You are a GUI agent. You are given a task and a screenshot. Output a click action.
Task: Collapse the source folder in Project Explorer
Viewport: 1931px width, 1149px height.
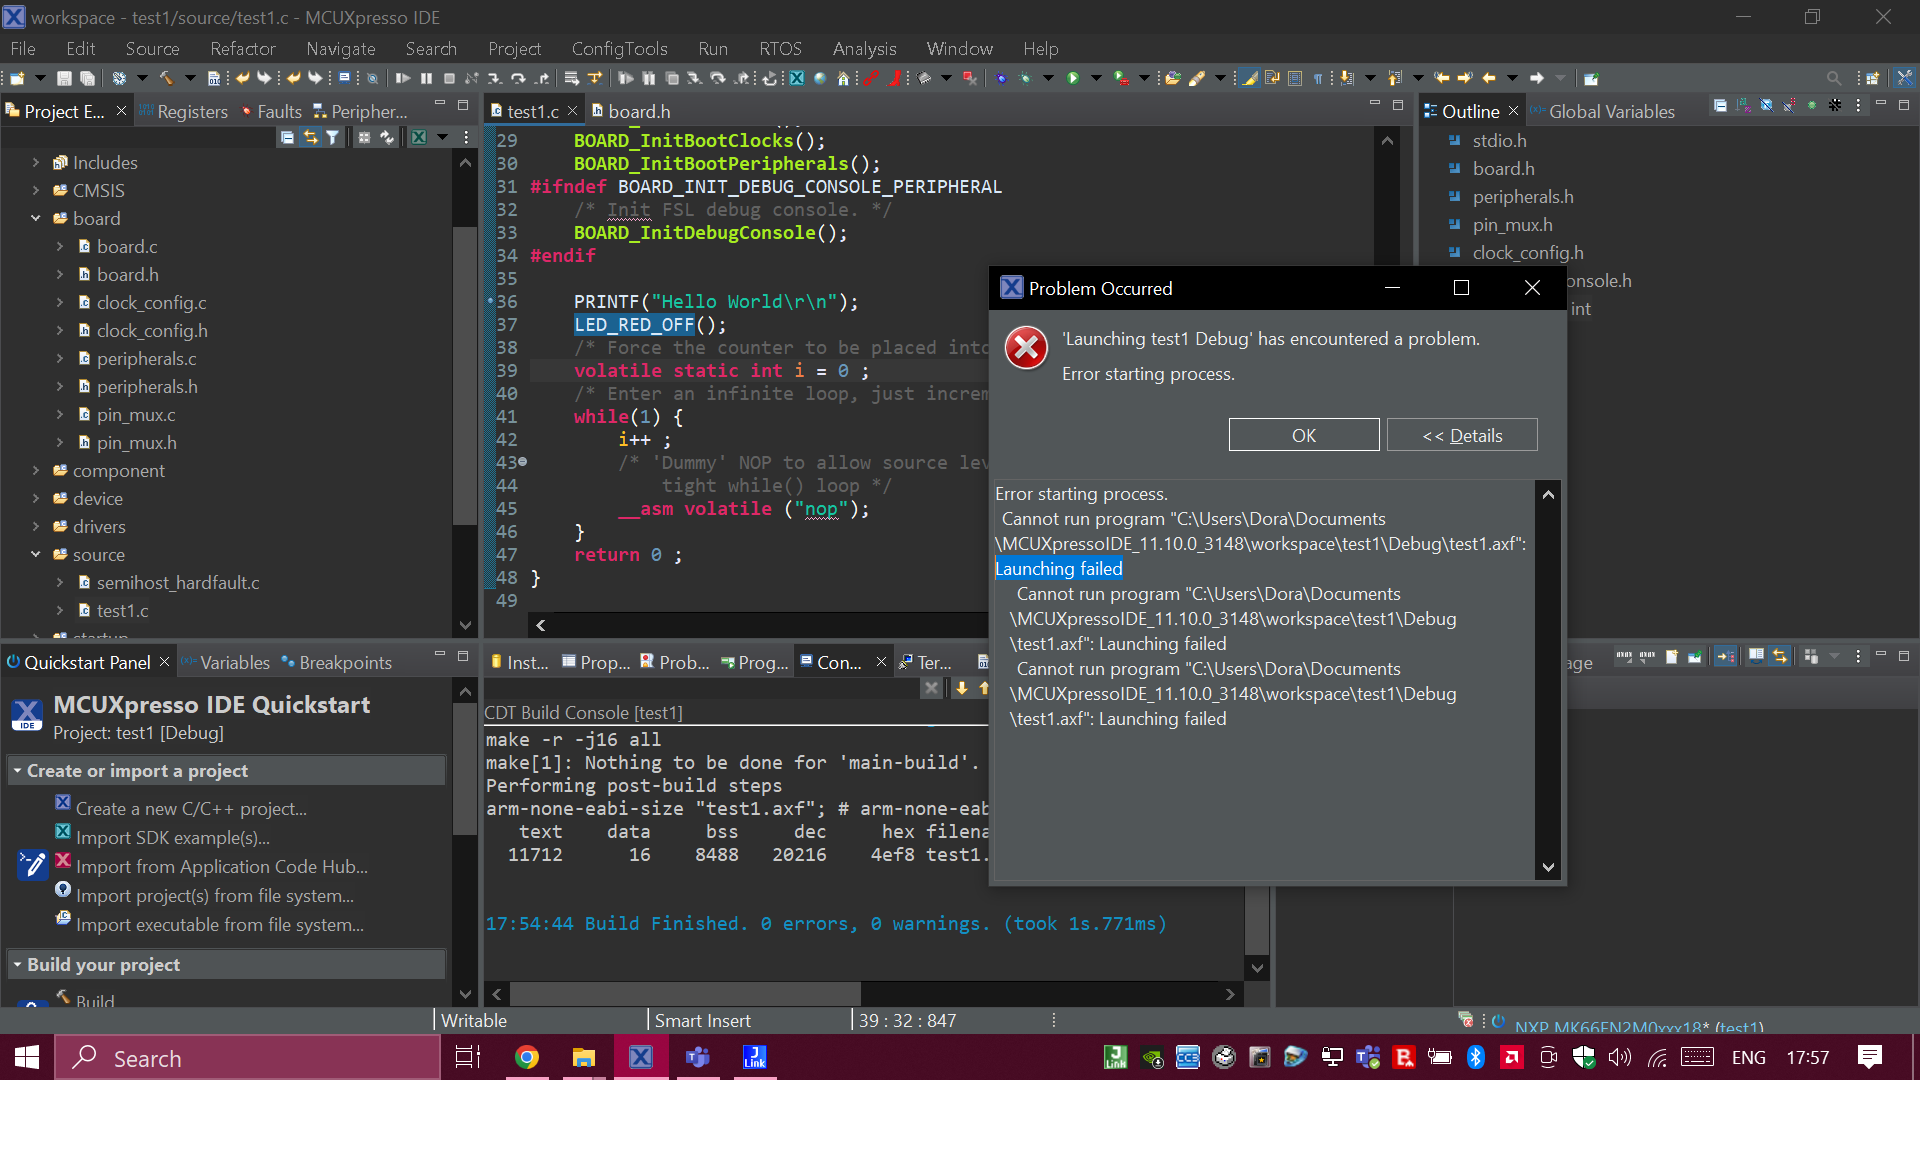click(x=37, y=556)
